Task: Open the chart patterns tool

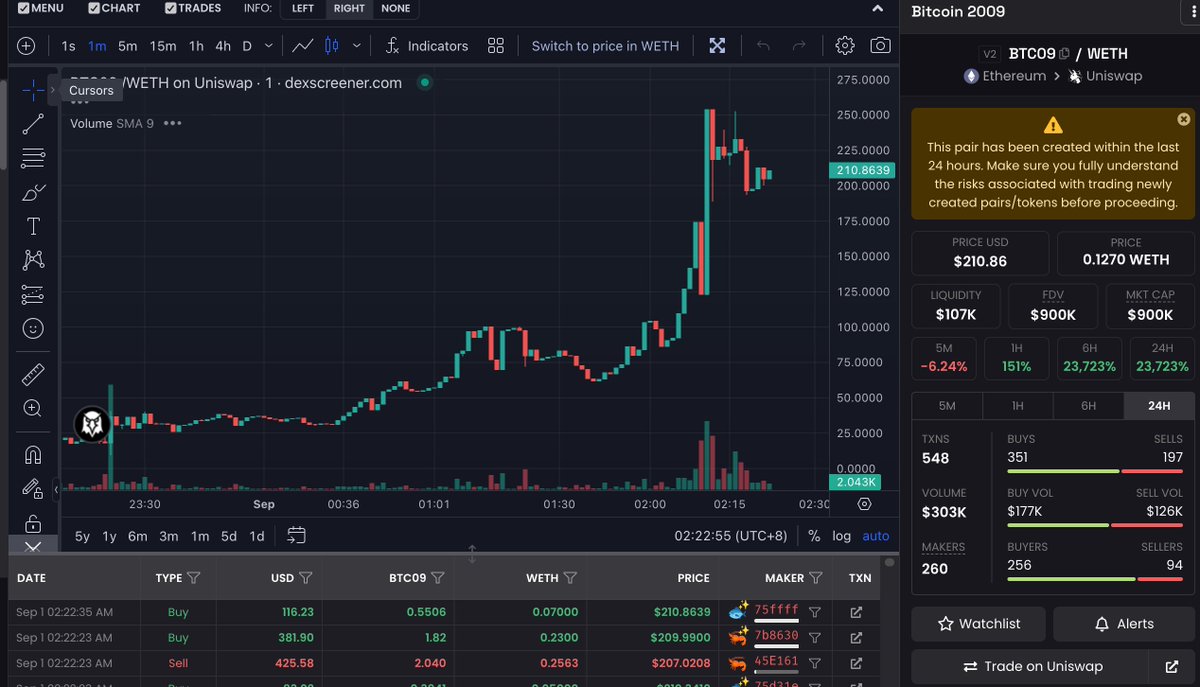Action: [32, 260]
